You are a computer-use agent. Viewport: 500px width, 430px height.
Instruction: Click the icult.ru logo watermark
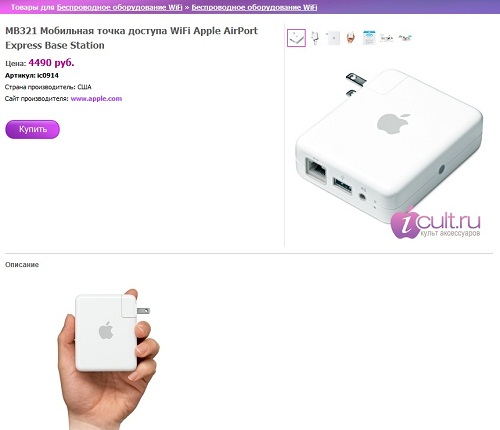[x=436, y=223]
